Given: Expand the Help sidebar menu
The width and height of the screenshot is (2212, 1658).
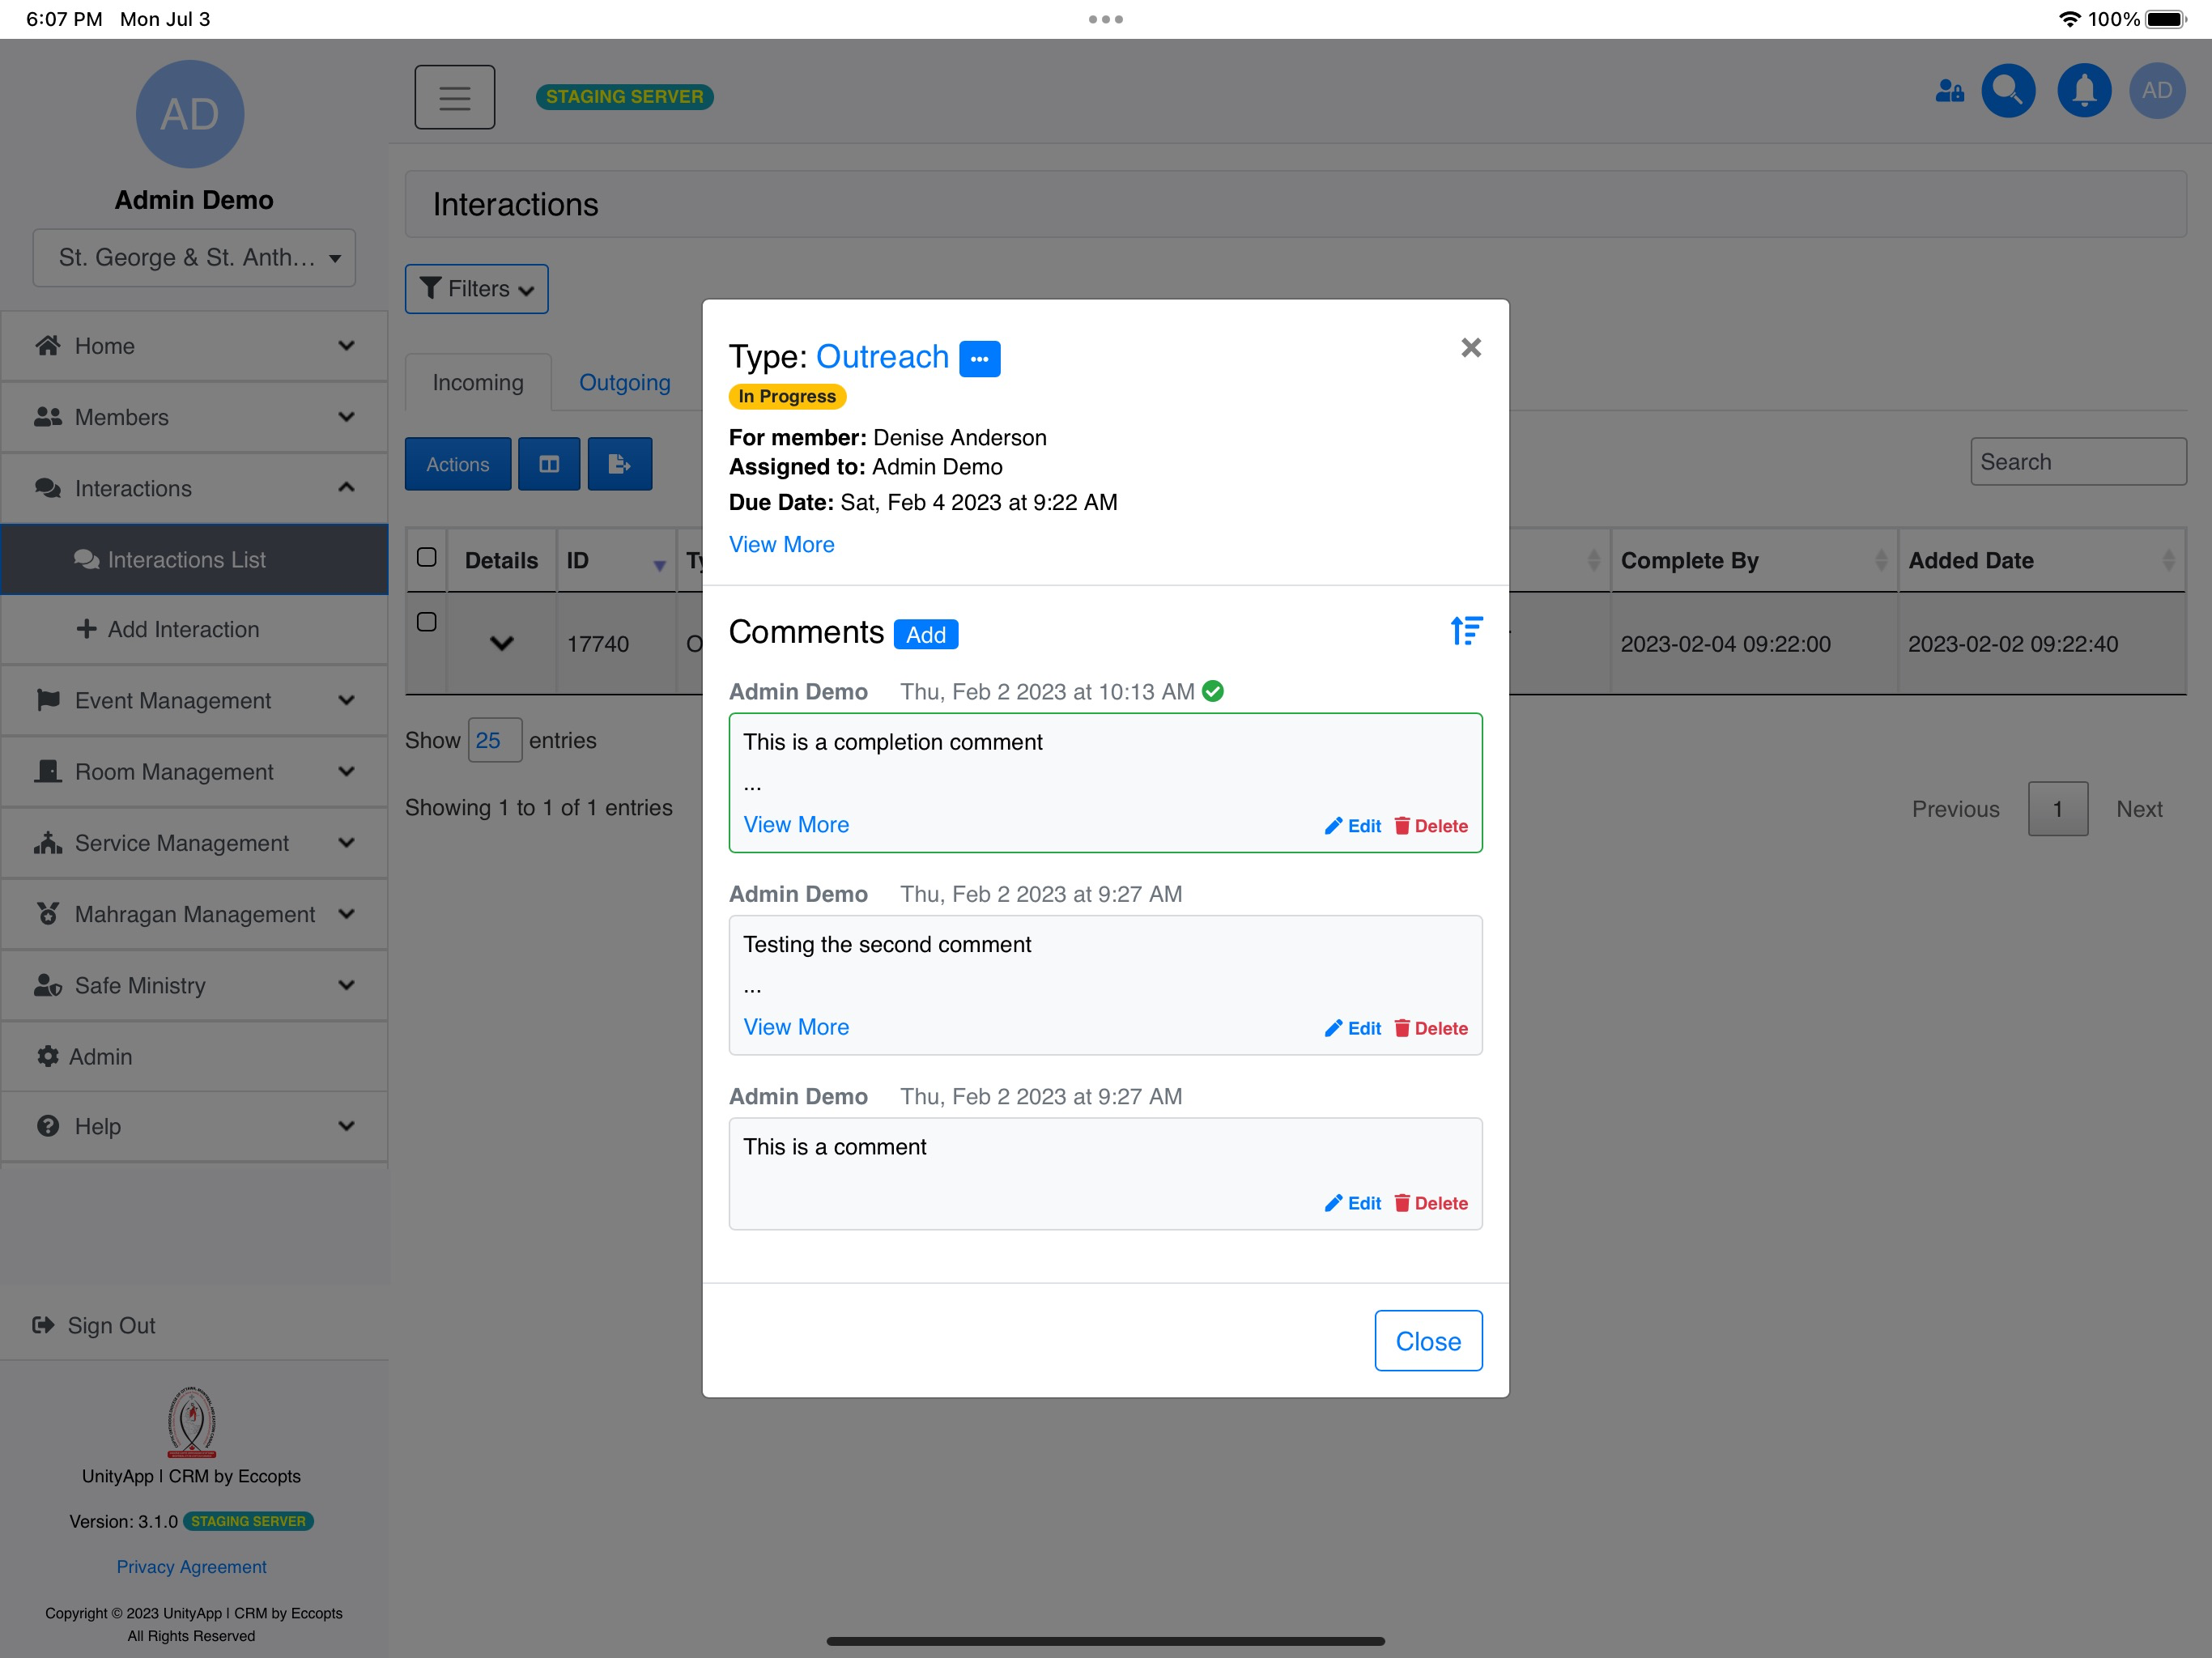Looking at the screenshot, I should [195, 1126].
